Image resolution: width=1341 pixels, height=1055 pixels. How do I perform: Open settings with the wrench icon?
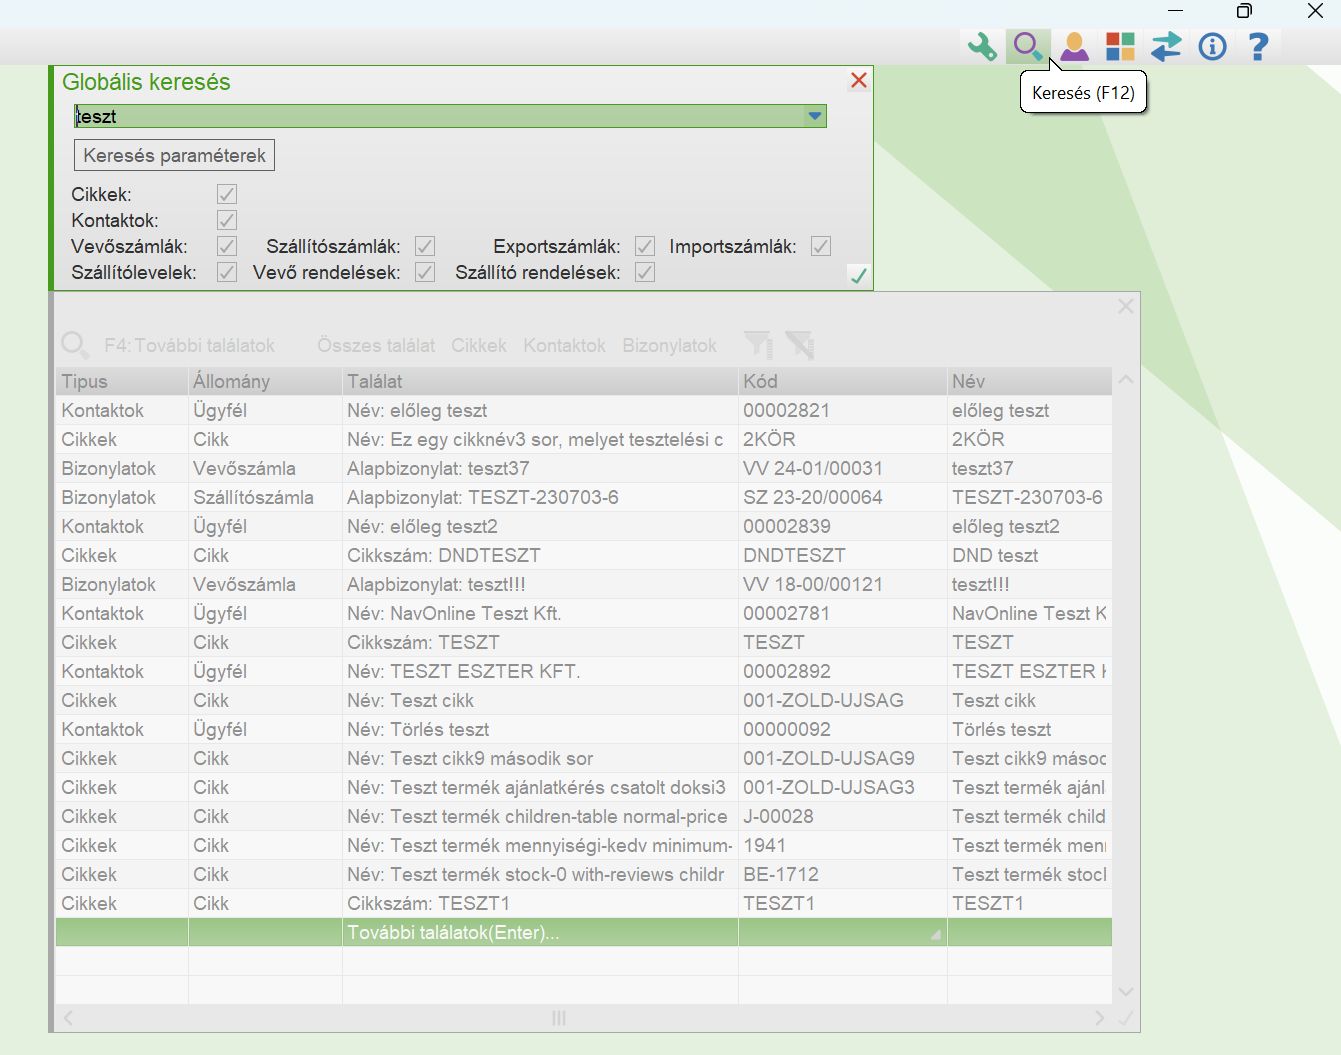tap(982, 46)
